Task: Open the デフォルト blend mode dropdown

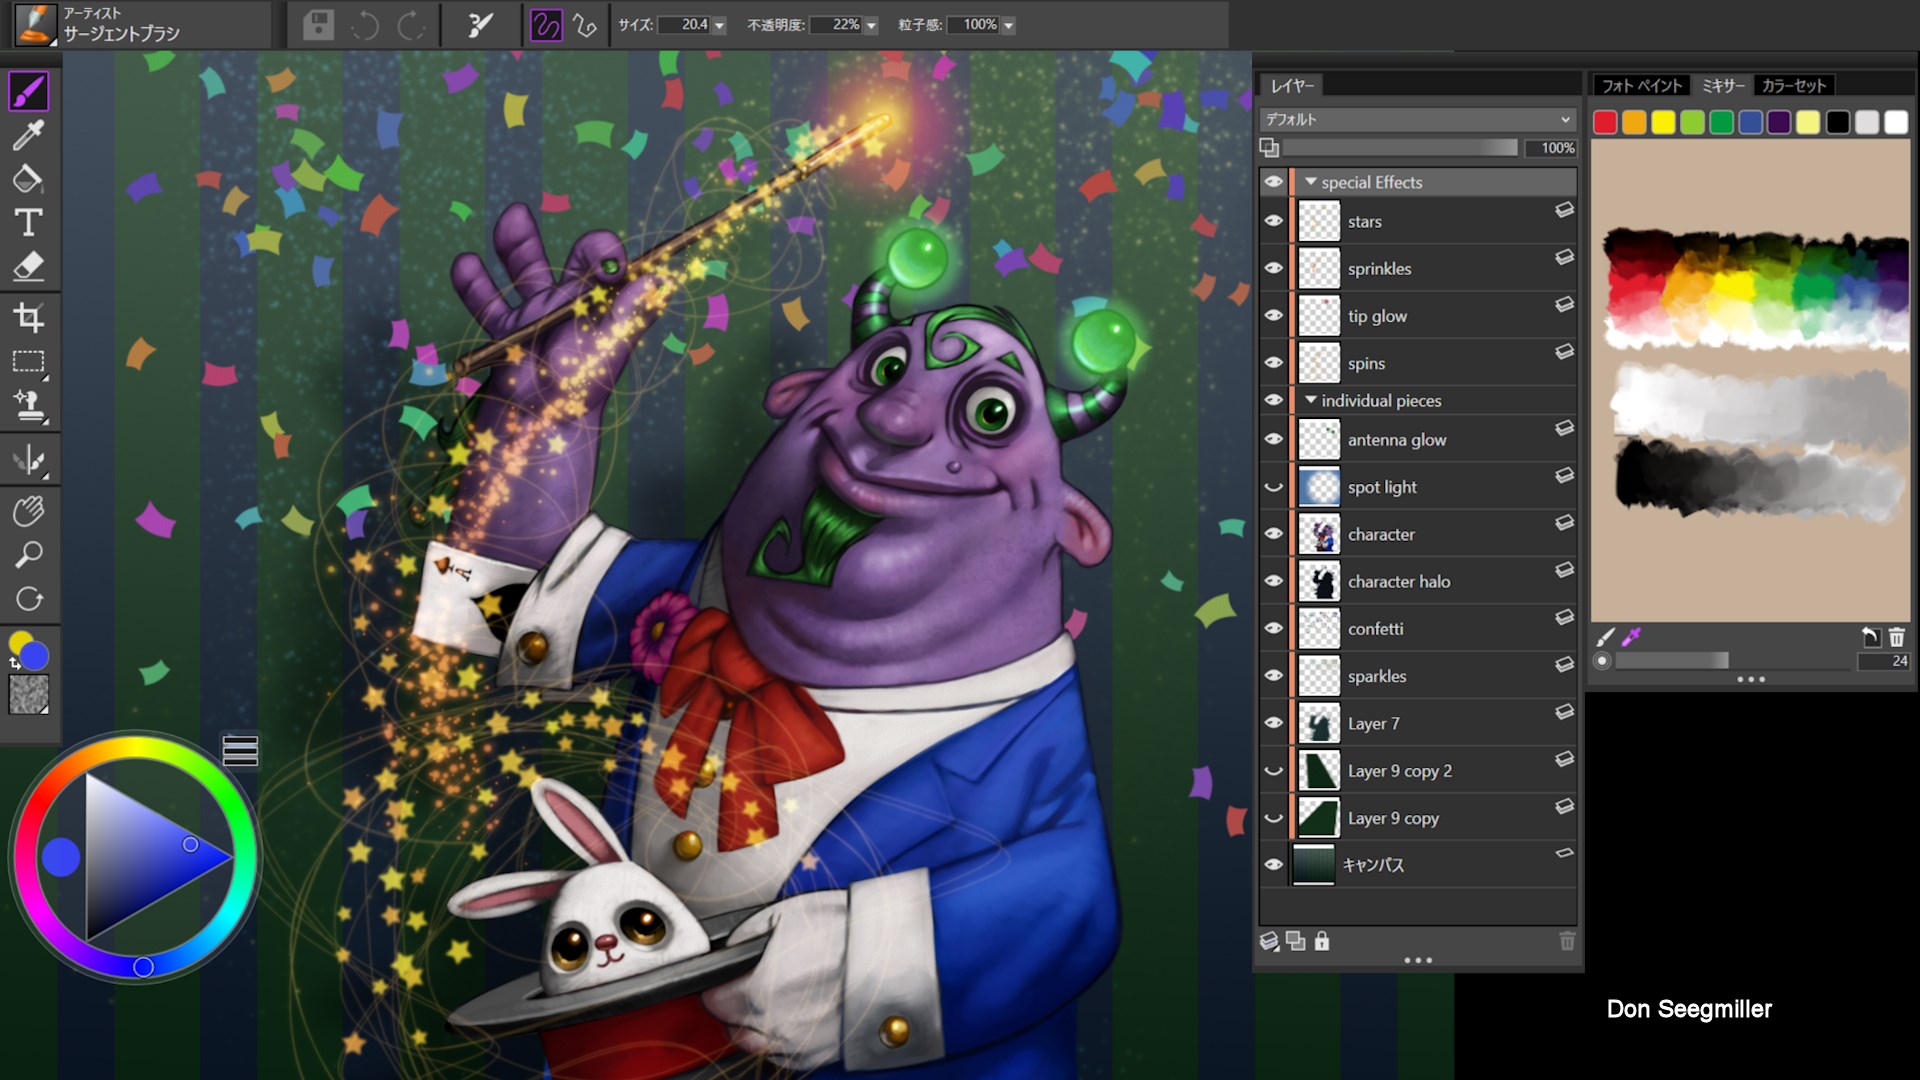Action: pos(1416,119)
